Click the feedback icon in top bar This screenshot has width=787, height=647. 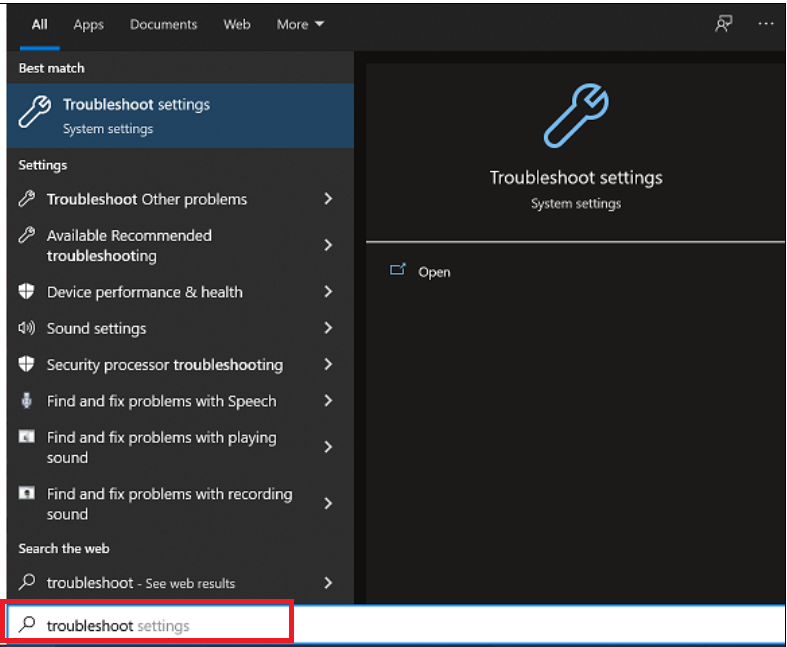[x=723, y=24]
